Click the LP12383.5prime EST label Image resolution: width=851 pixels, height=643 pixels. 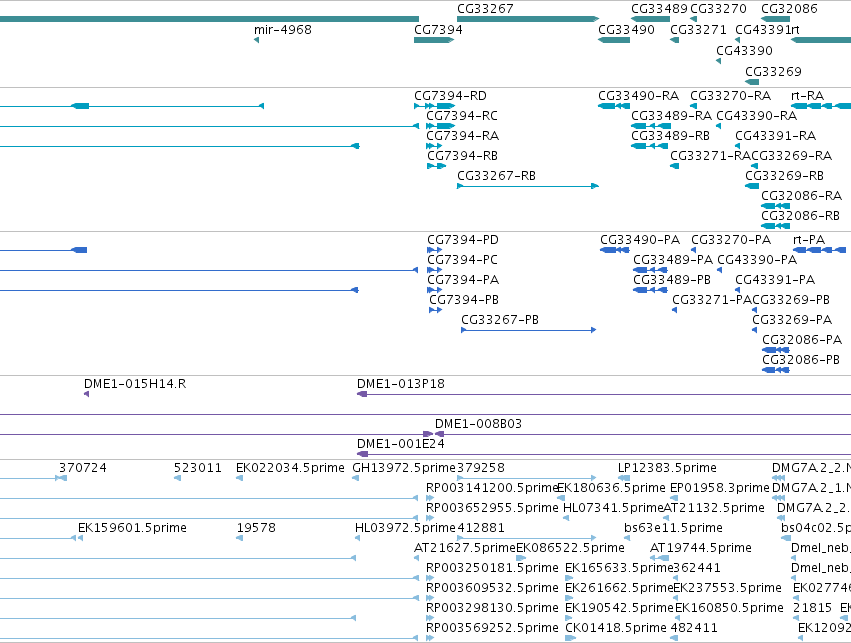(x=667, y=468)
